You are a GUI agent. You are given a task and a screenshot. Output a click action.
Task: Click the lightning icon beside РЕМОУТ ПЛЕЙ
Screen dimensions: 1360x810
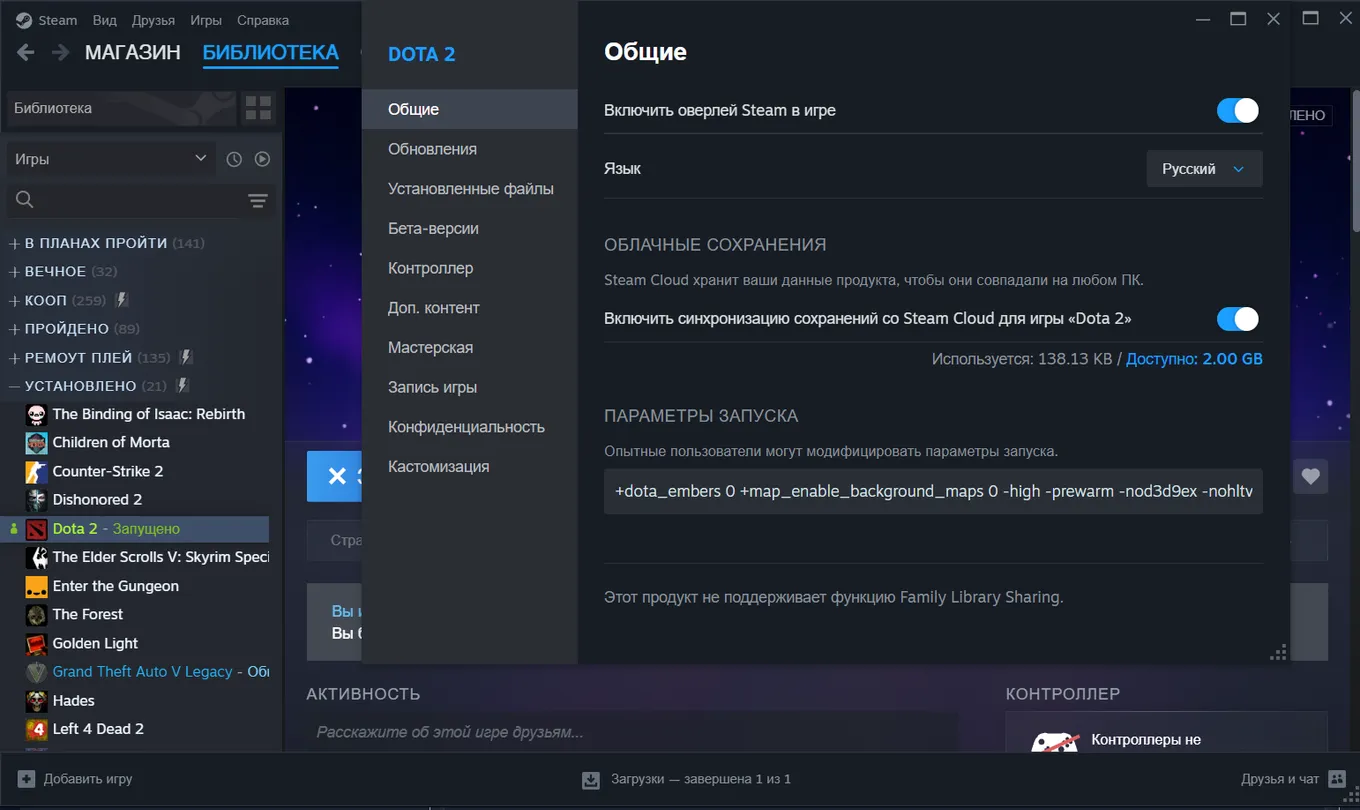click(186, 357)
